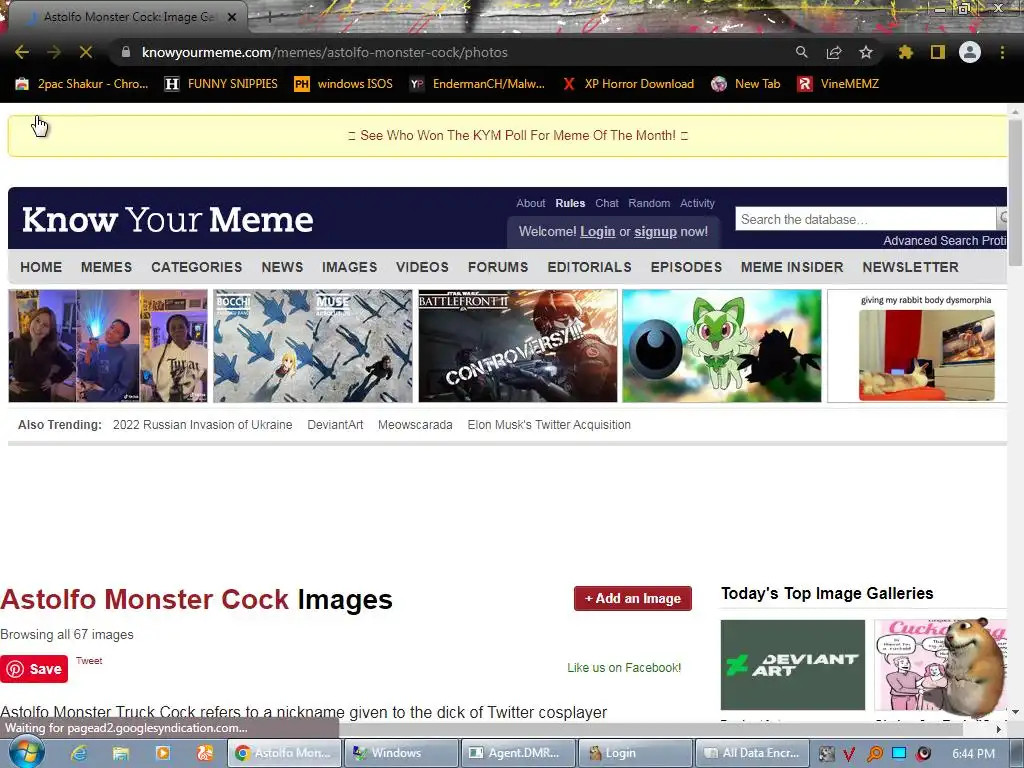Click the signup link
1024x768 pixels.
[655, 231]
